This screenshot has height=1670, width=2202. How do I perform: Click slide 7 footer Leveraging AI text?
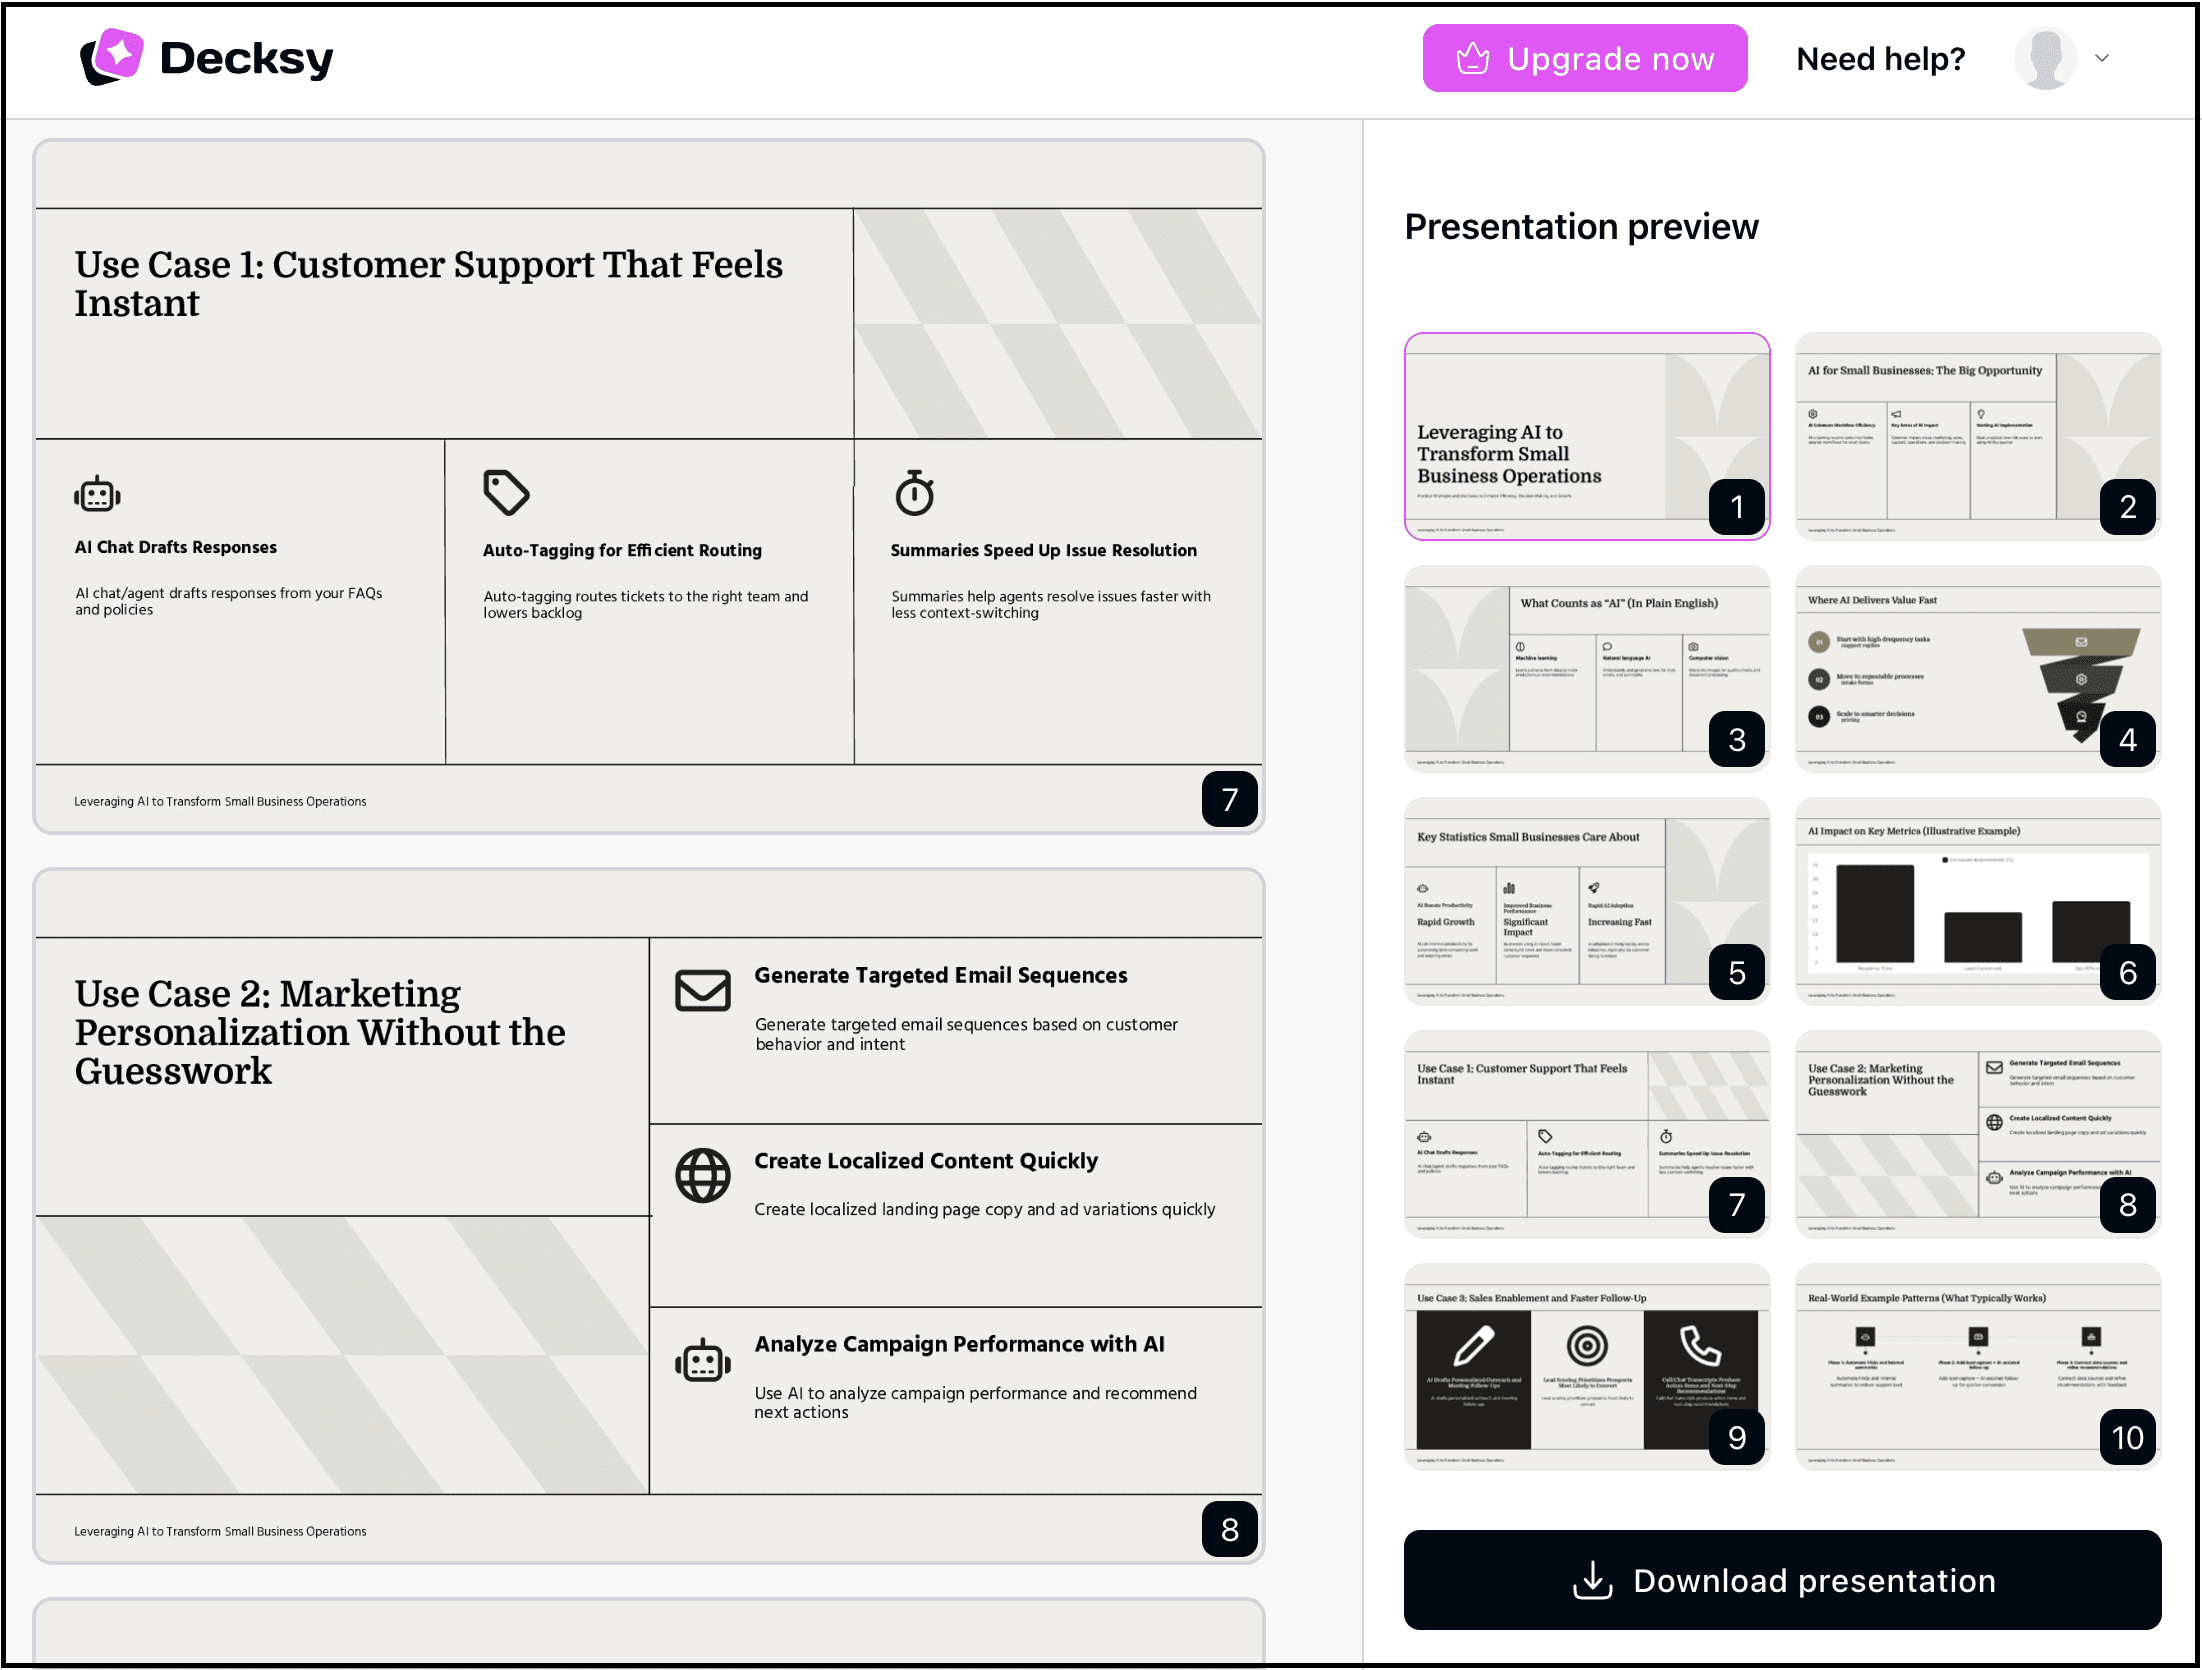click(220, 801)
